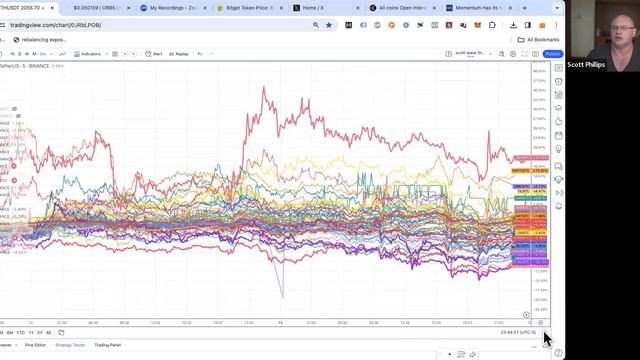Open indicator templates grid icon
640x360 pixels.
point(115,54)
